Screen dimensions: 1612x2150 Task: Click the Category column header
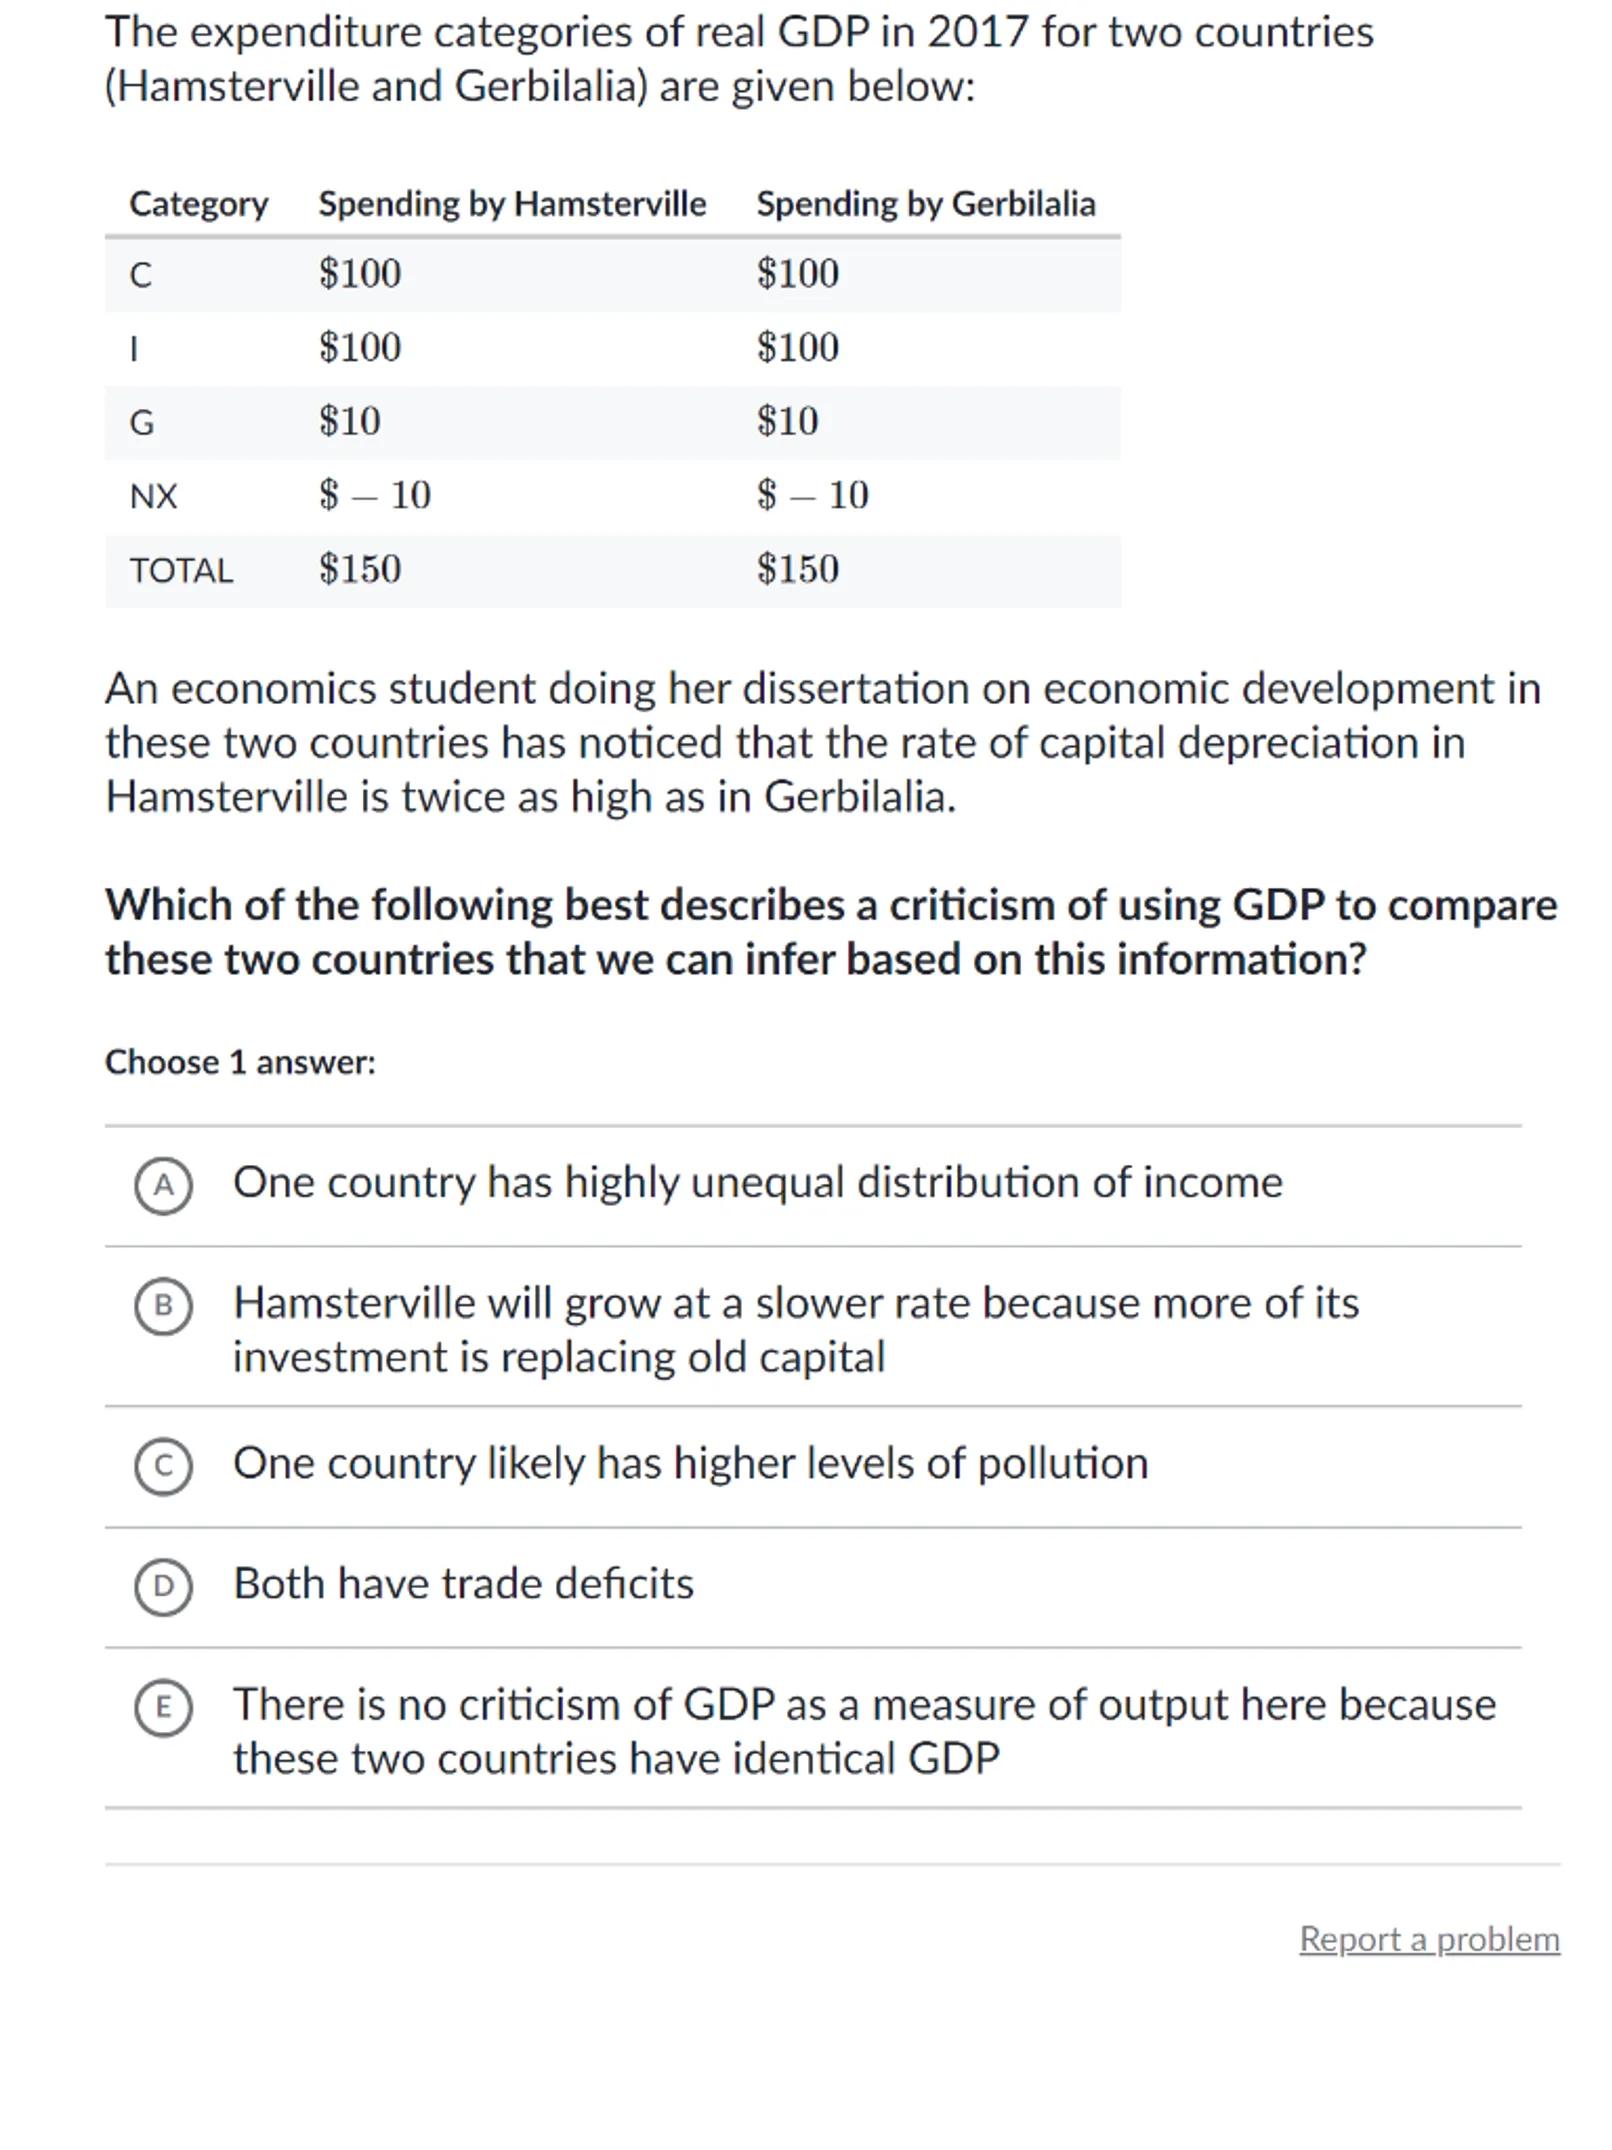pyautogui.click(x=198, y=204)
